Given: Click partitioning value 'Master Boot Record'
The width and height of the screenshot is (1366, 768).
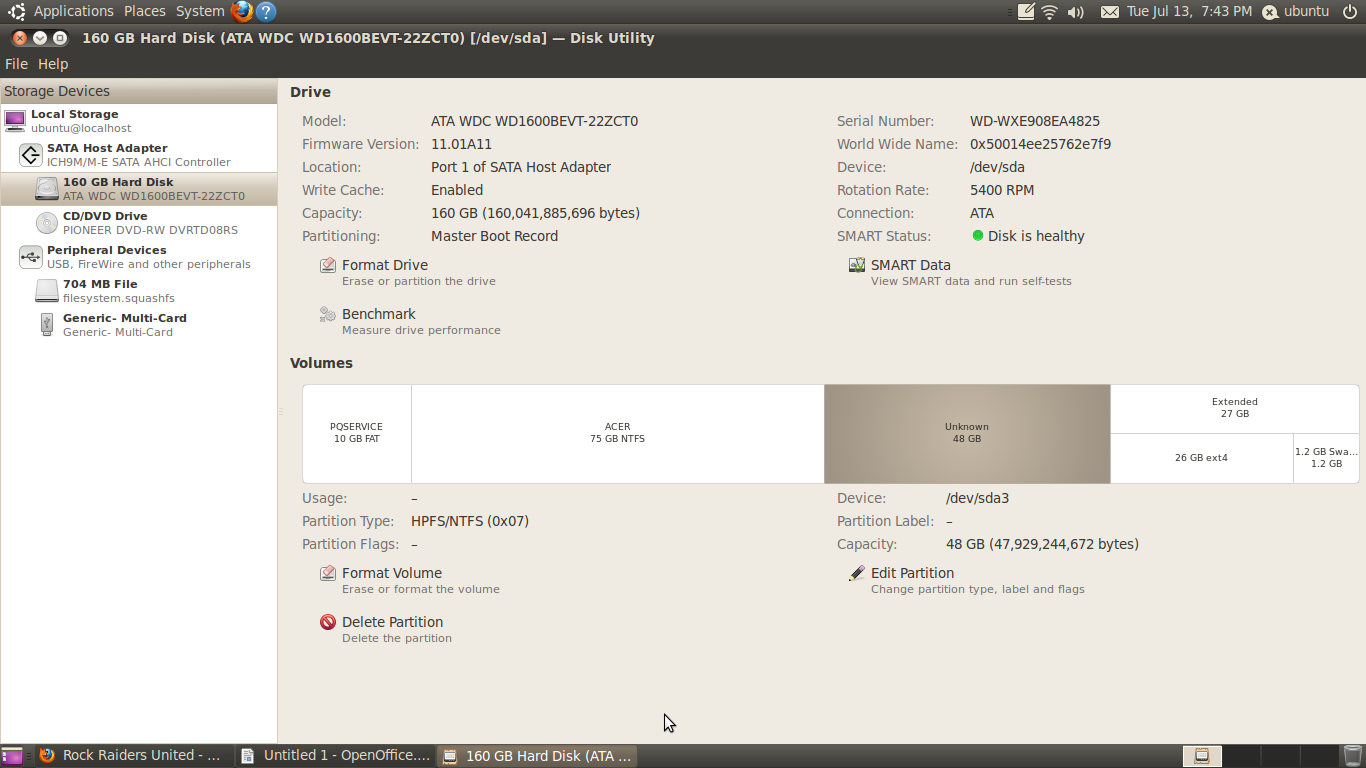Looking at the screenshot, I should pos(495,236).
